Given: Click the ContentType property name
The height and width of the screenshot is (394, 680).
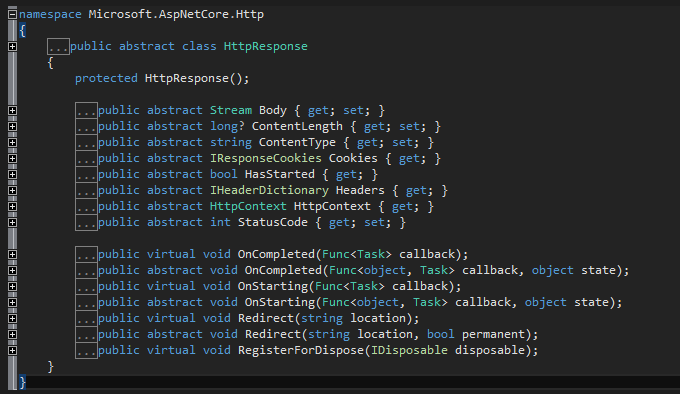Looking at the screenshot, I should tap(297, 143).
